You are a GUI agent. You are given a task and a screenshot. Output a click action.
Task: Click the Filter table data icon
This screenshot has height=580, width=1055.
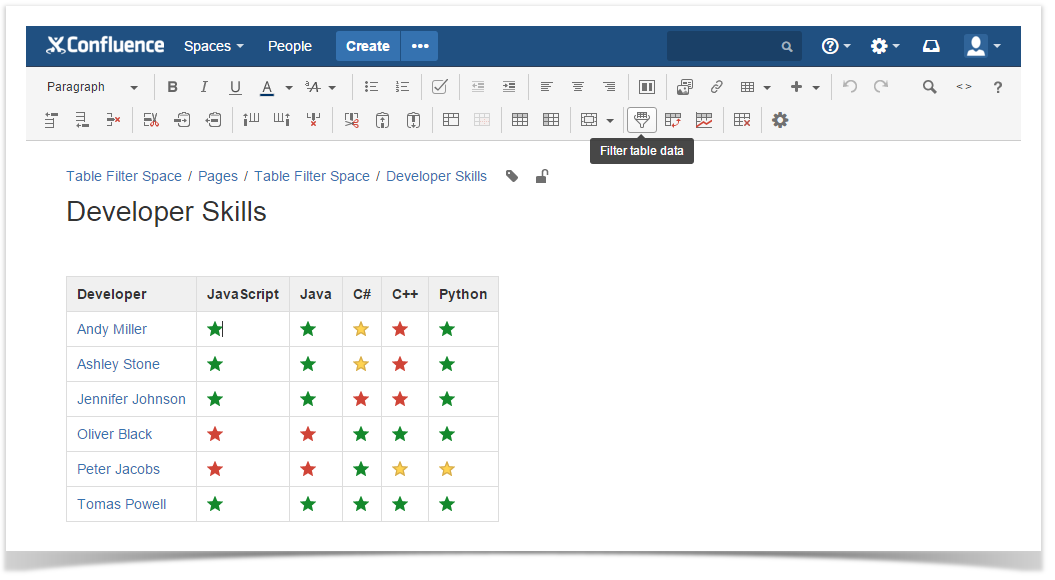(642, 120)
